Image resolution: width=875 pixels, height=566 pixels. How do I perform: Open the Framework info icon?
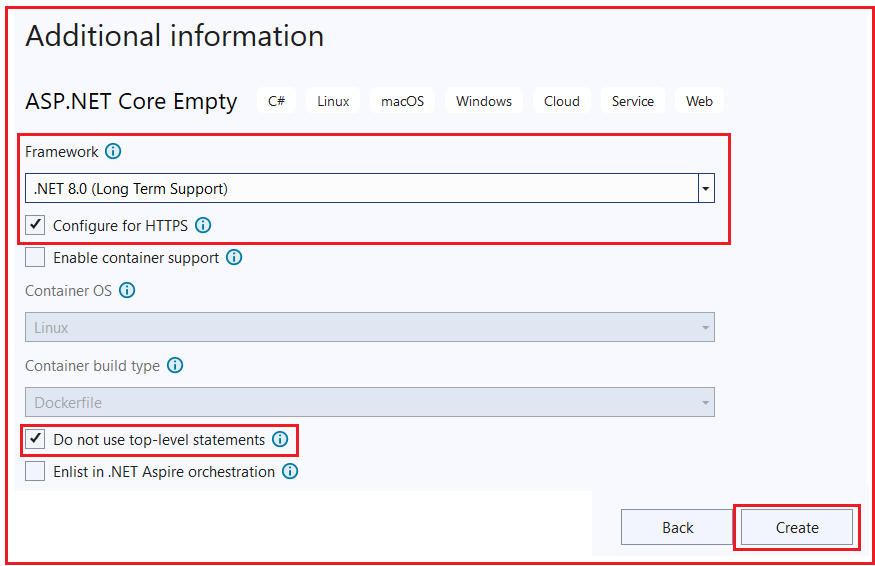click(x=113, y=151)
